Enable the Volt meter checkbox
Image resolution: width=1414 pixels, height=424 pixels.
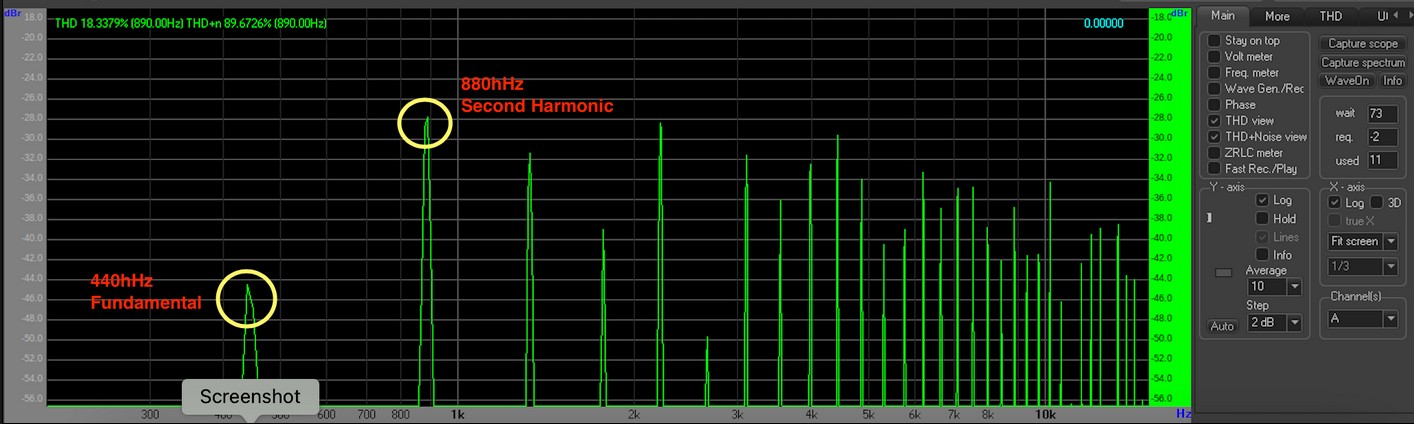(x=1214, y=56)
